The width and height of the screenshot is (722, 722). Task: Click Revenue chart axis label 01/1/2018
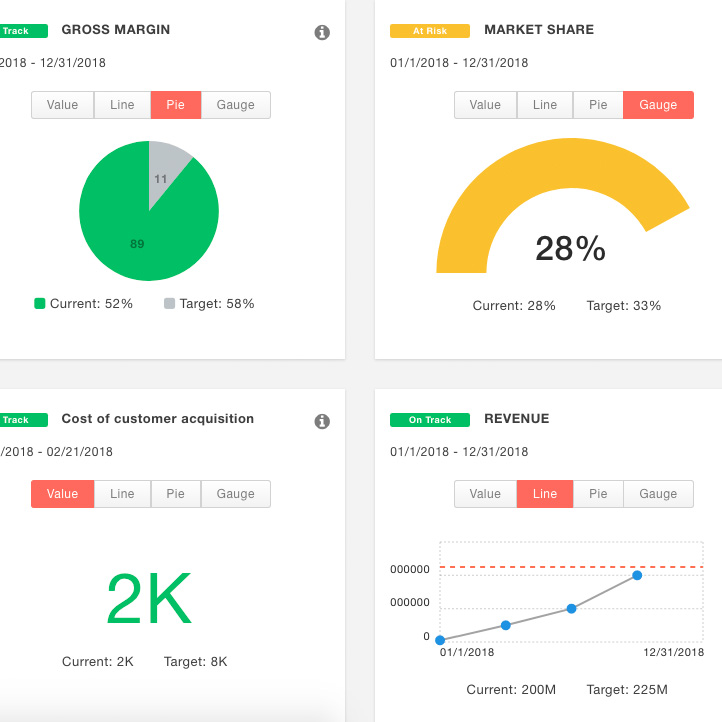pos(467,652)
